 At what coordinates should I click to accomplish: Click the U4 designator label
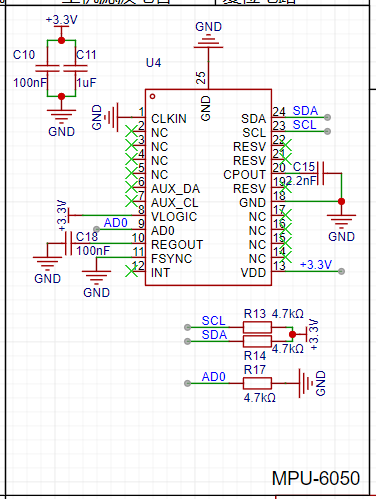pos(153,63)
